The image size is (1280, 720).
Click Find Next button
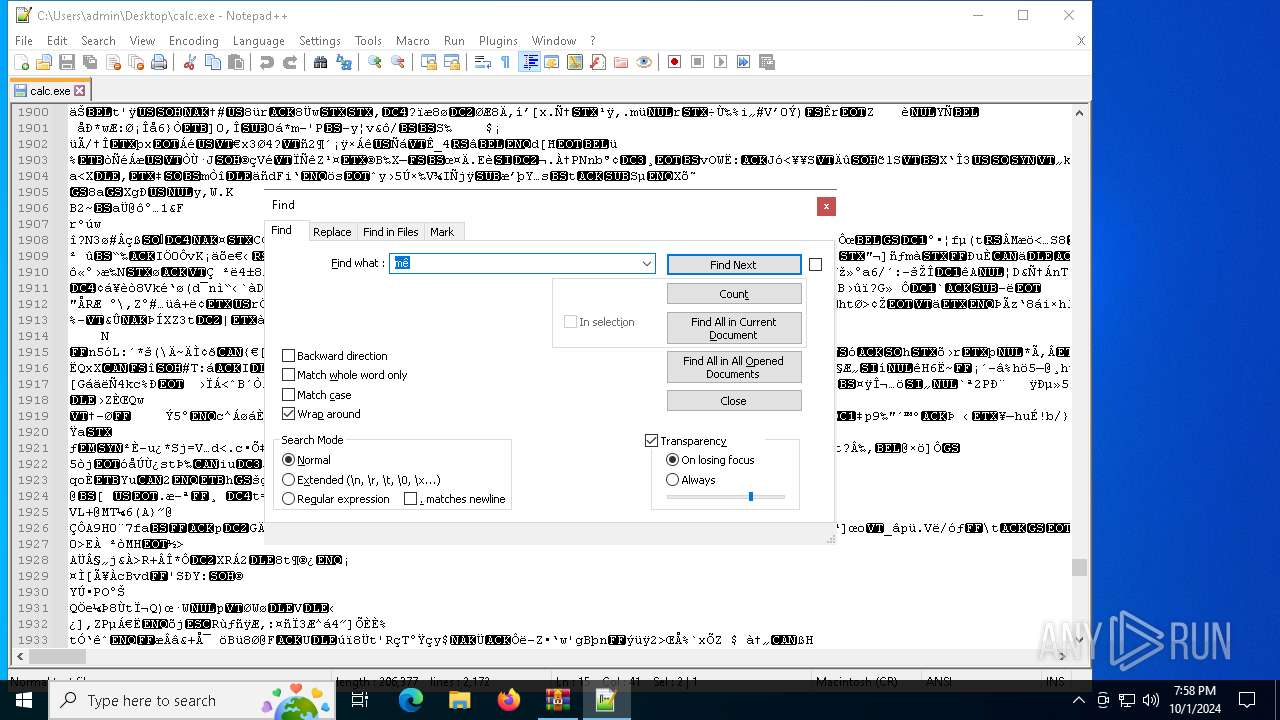tap(734, 265)
